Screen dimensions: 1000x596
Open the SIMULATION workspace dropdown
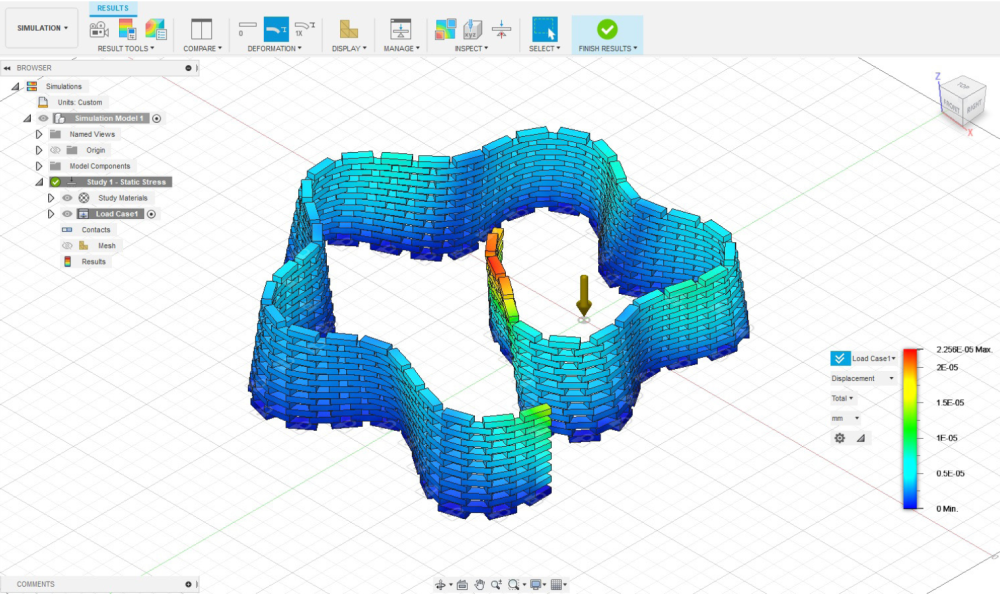pyautogui.click(x=42, y=28)
